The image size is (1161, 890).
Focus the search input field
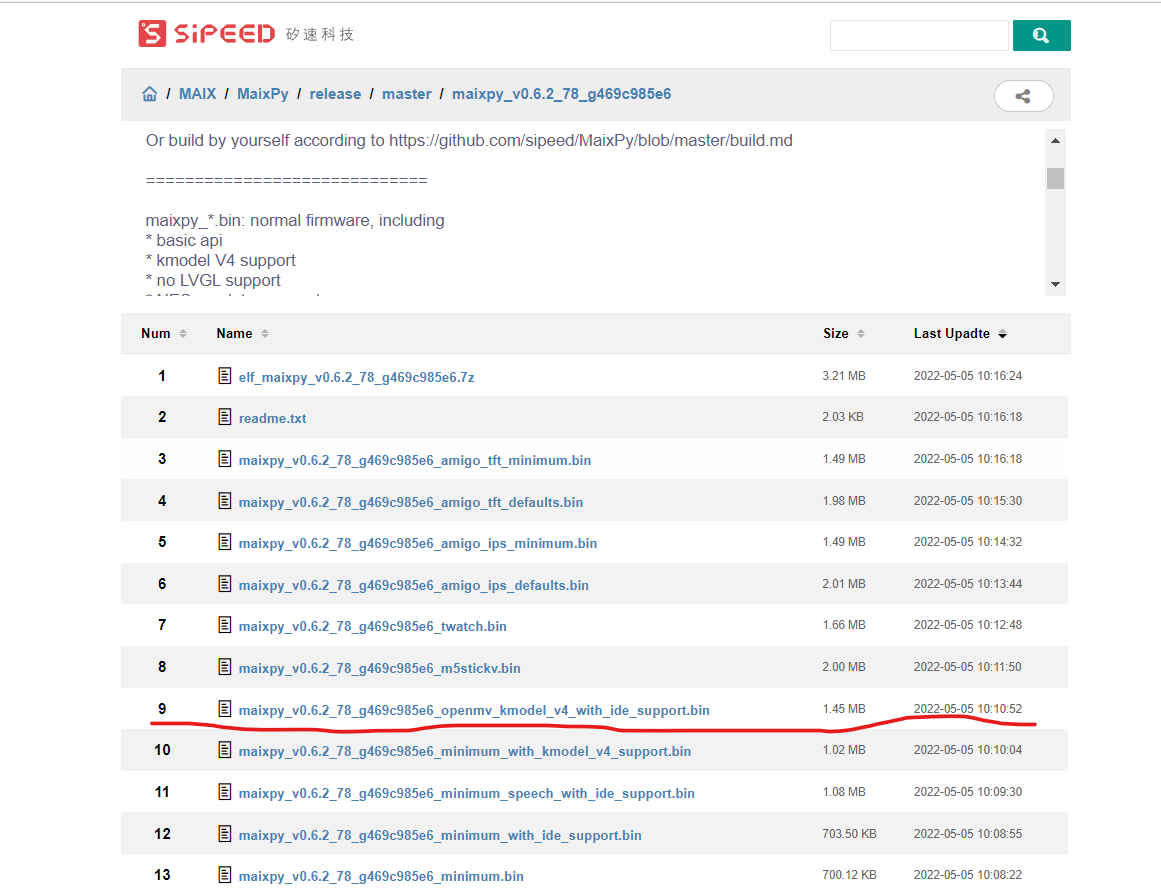click(x=919, y=36)
